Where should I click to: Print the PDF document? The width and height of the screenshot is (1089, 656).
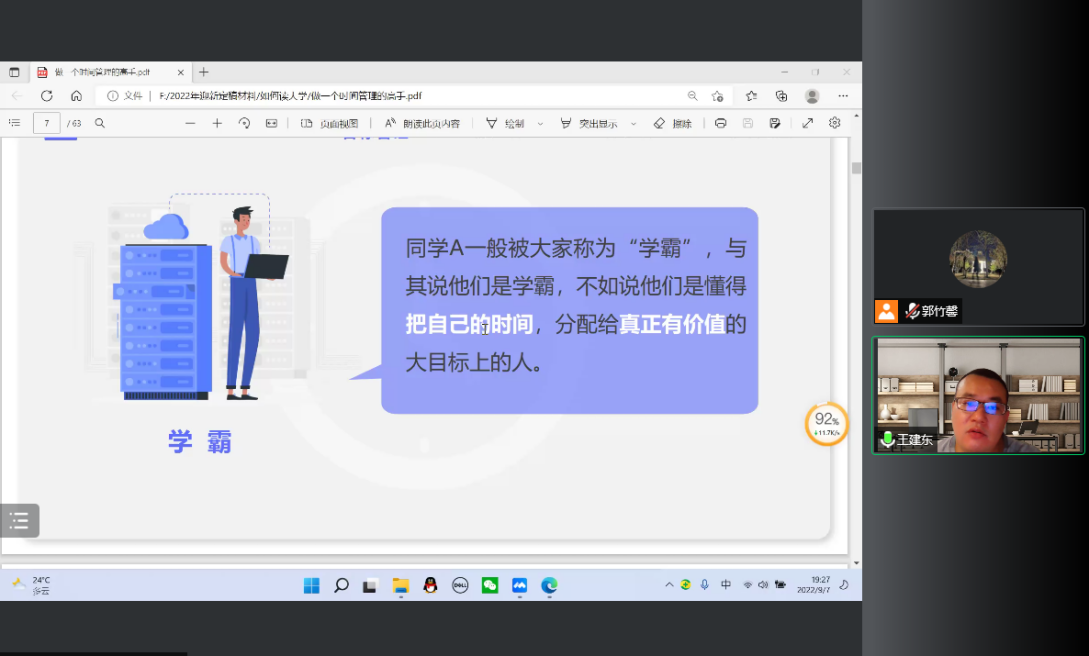[720, 123]
